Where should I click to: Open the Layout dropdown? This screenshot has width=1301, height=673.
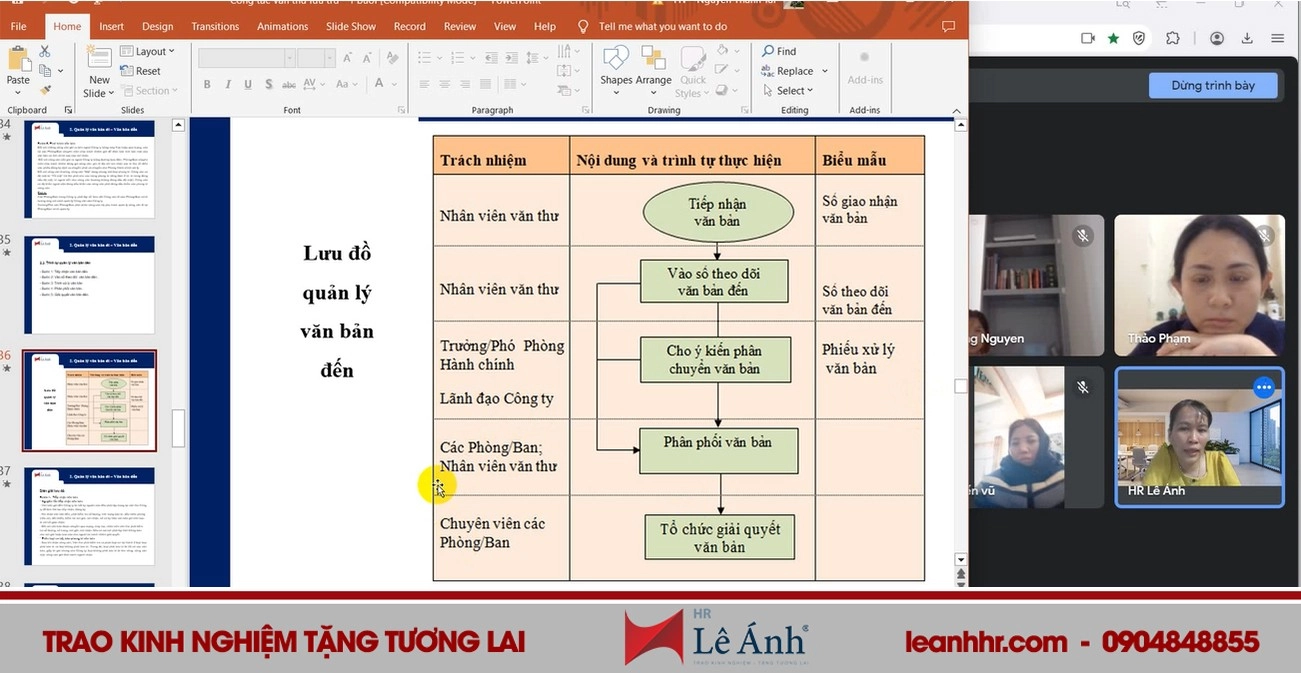[x=149, y=51]
